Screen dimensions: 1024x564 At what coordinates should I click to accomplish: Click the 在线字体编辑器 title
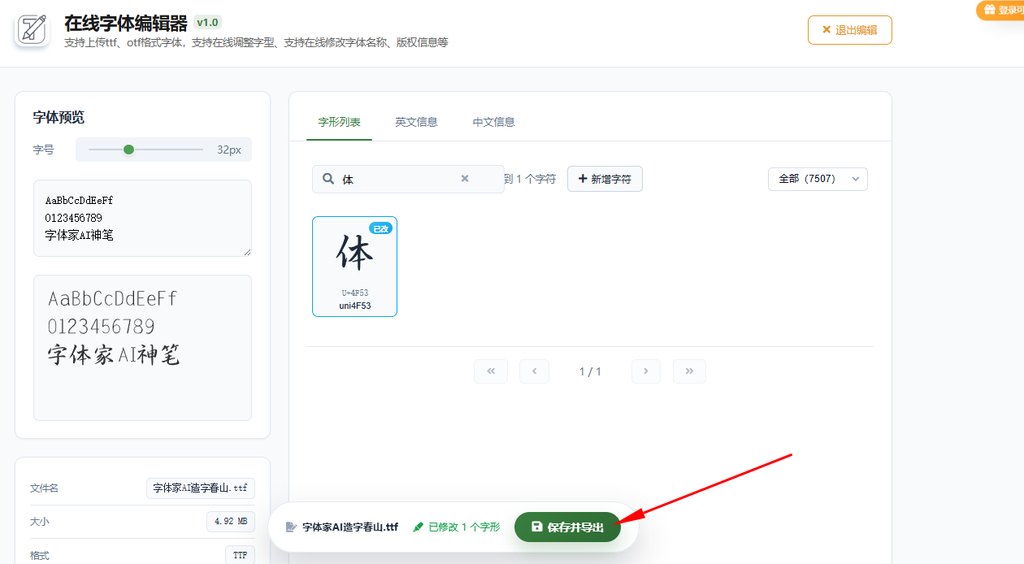click(126, 23)
